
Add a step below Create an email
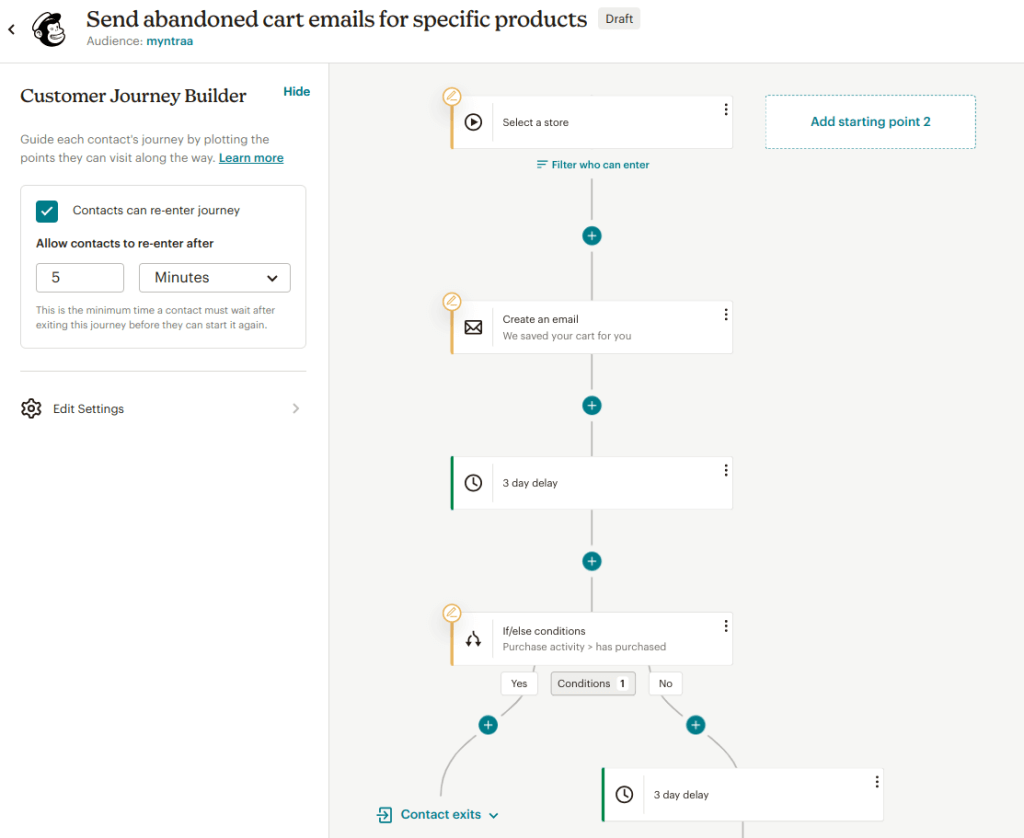pyautogui.click(x=592, y=406)
